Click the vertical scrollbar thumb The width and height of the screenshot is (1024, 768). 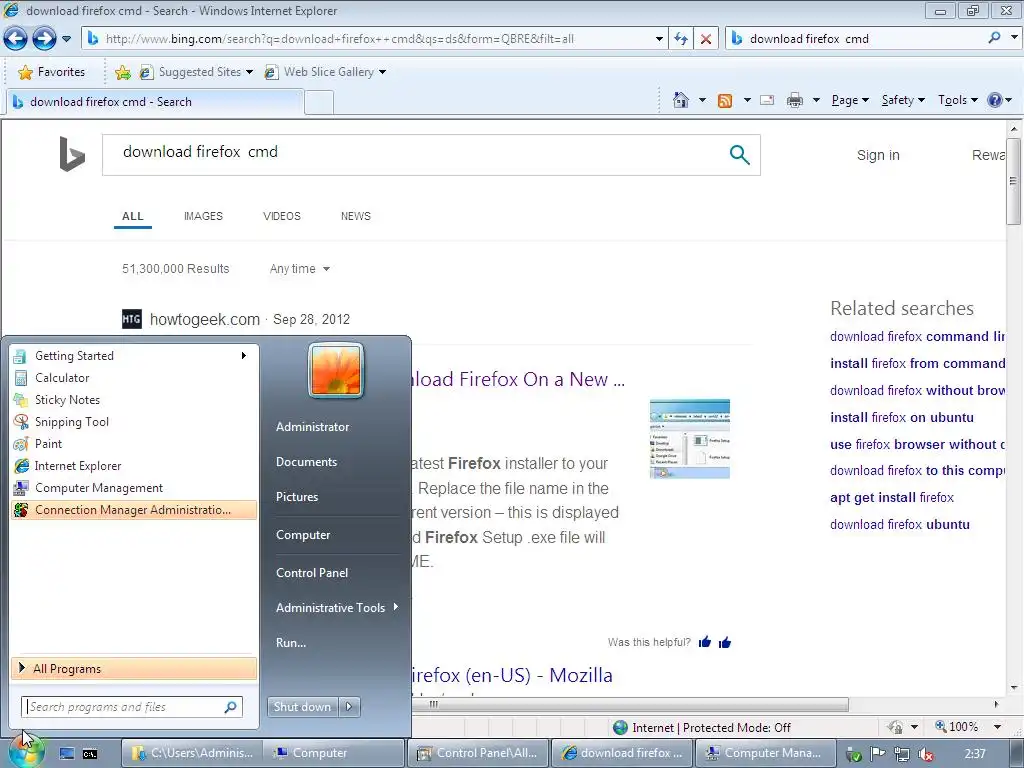point(1013,181)
